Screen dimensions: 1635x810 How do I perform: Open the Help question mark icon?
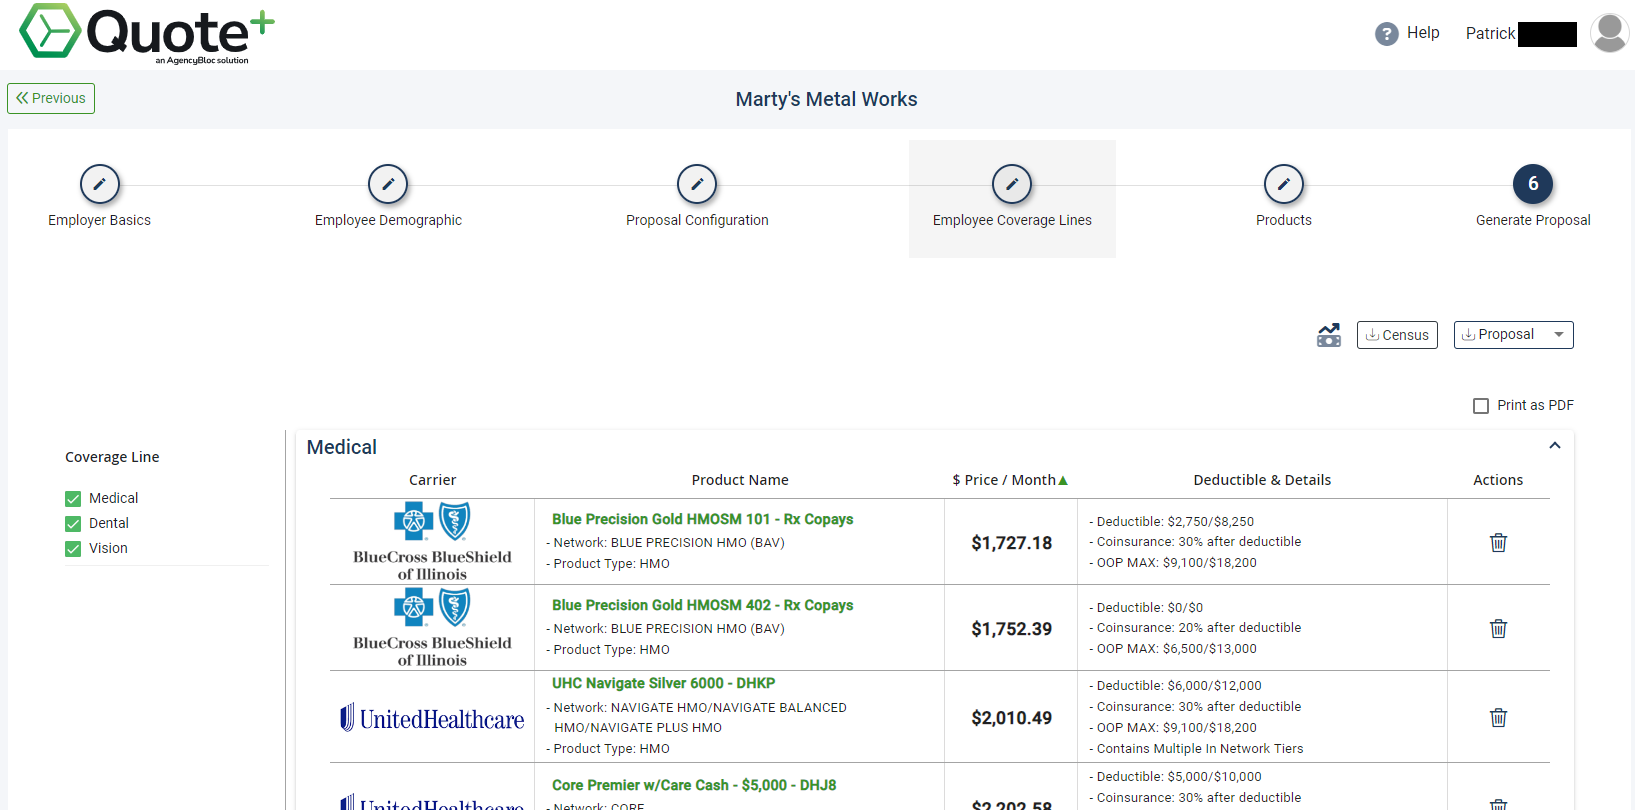pyautogui.click(x=1386, y=34)
